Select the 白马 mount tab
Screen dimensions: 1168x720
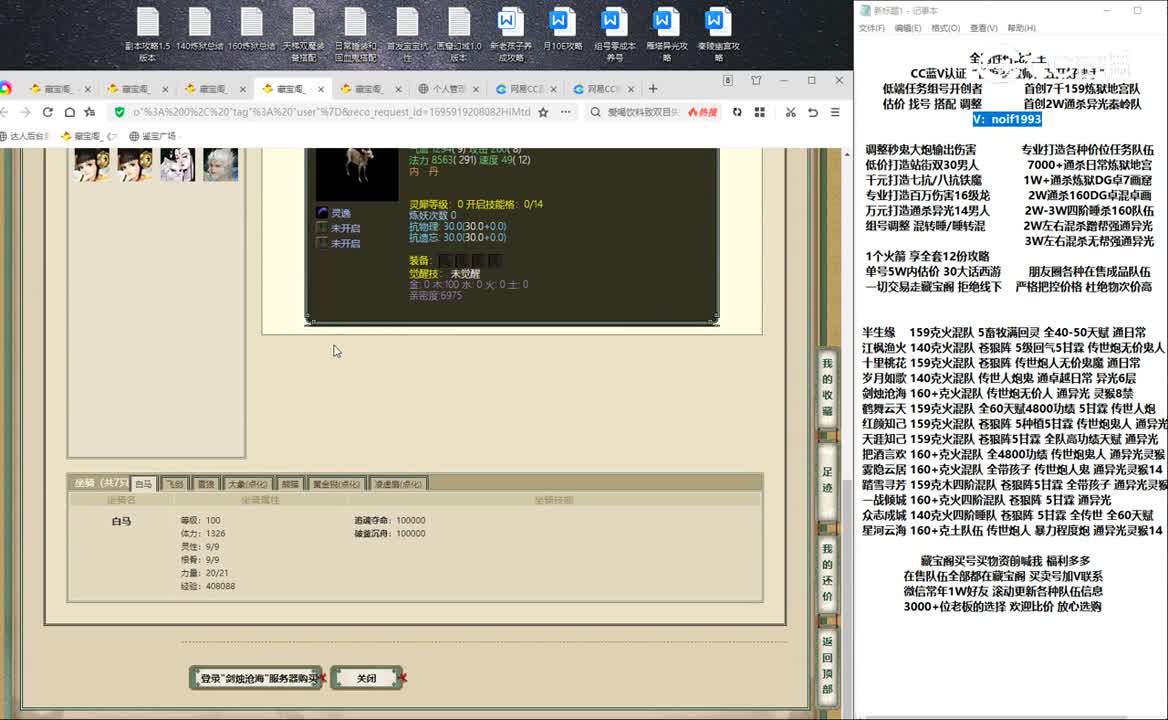pos(144,484)
